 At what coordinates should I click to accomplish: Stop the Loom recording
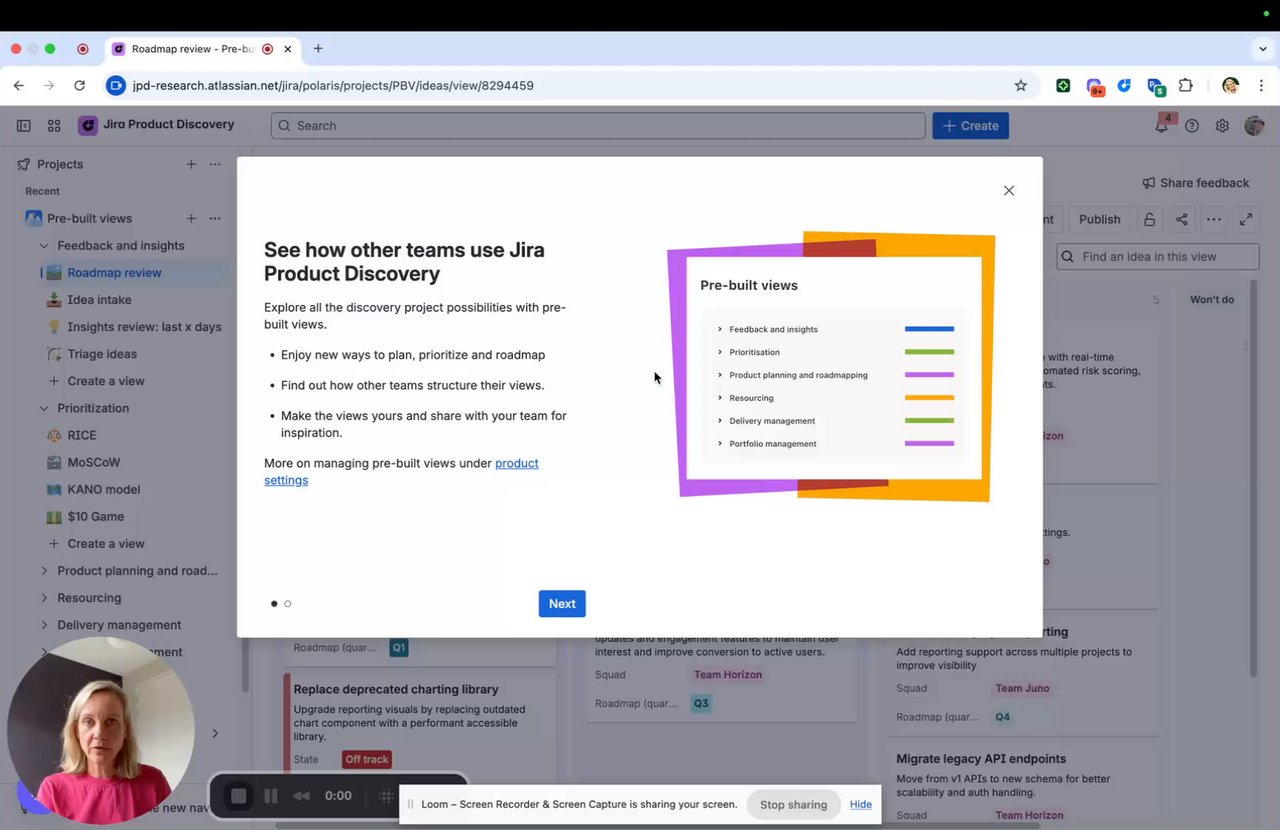click(x=238, y=796)
